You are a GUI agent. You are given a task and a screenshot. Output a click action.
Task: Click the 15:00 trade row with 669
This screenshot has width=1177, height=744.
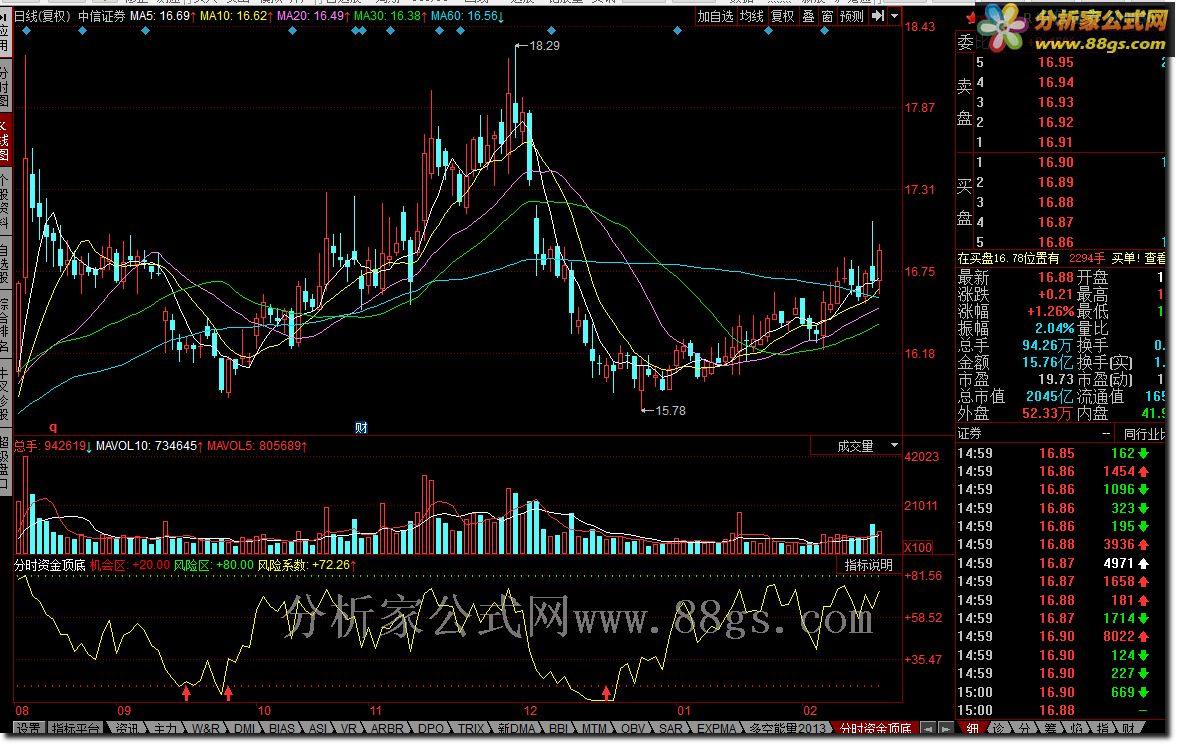pyautogui.click(x=1061, y=692)
